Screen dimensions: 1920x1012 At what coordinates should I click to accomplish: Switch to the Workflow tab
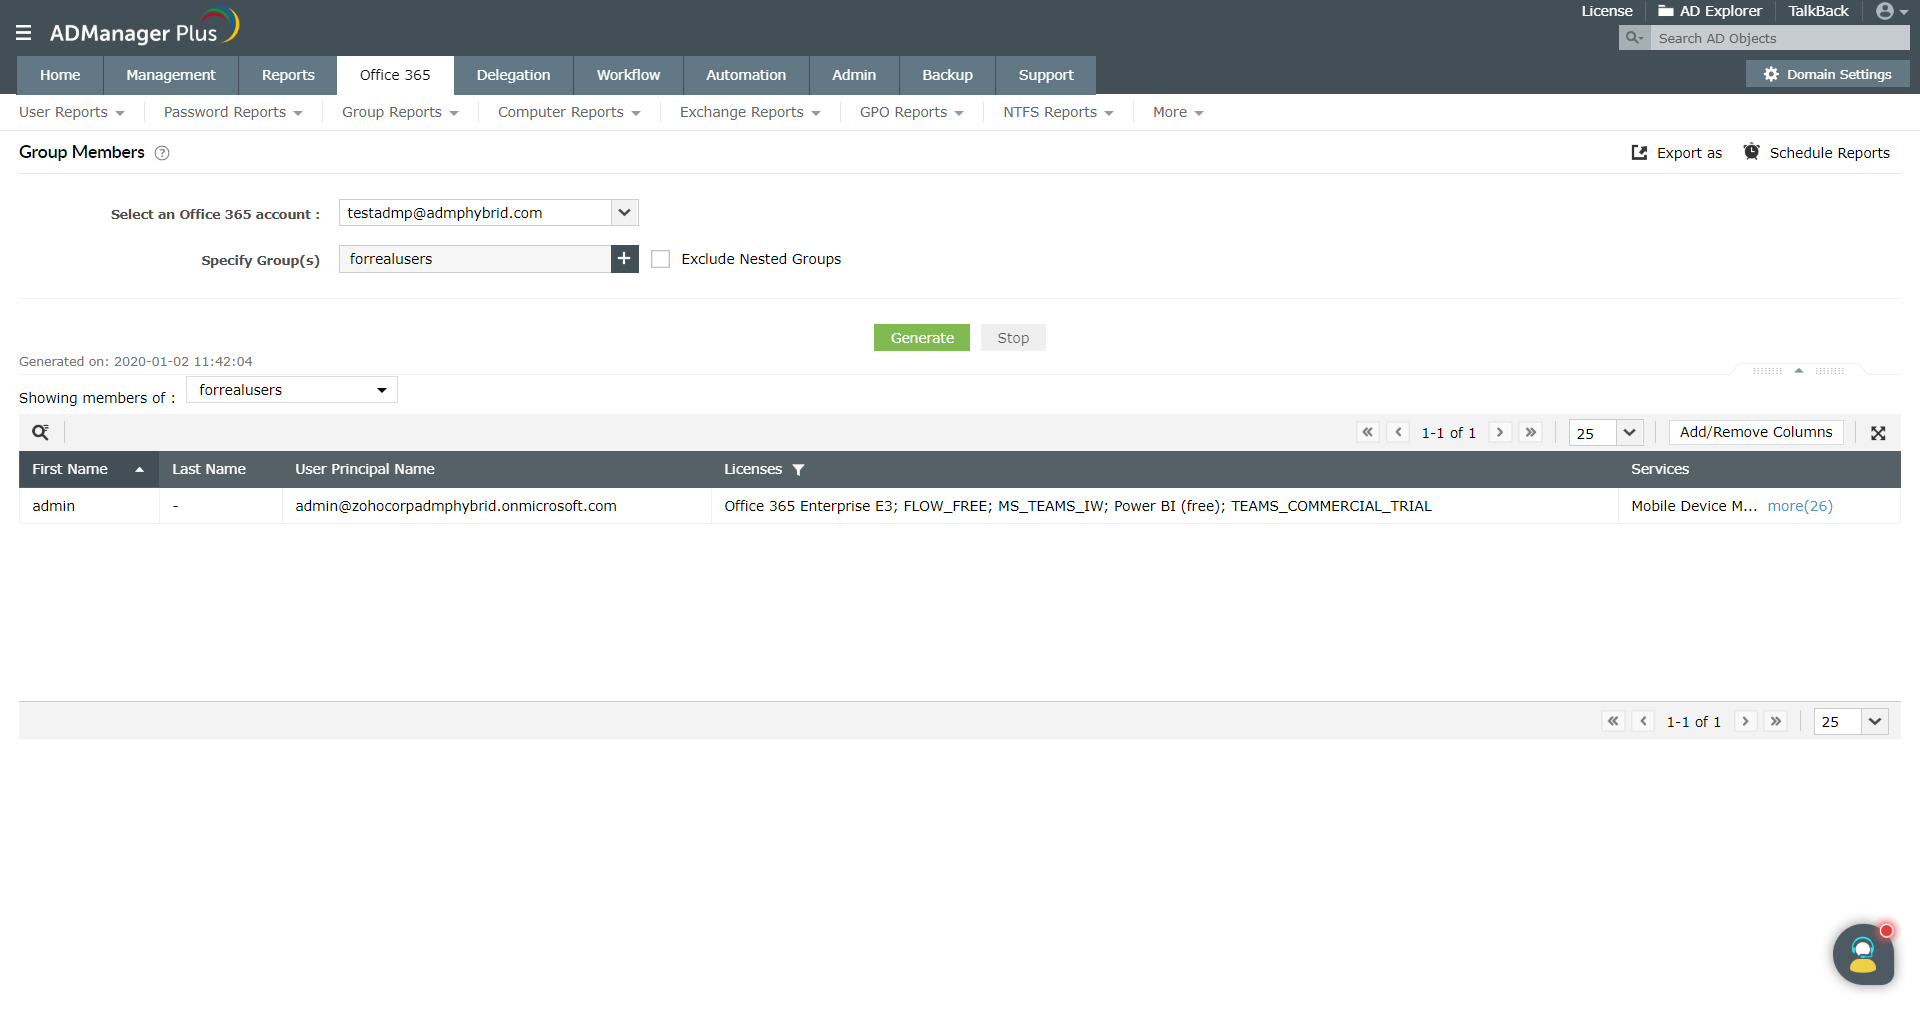629,75
